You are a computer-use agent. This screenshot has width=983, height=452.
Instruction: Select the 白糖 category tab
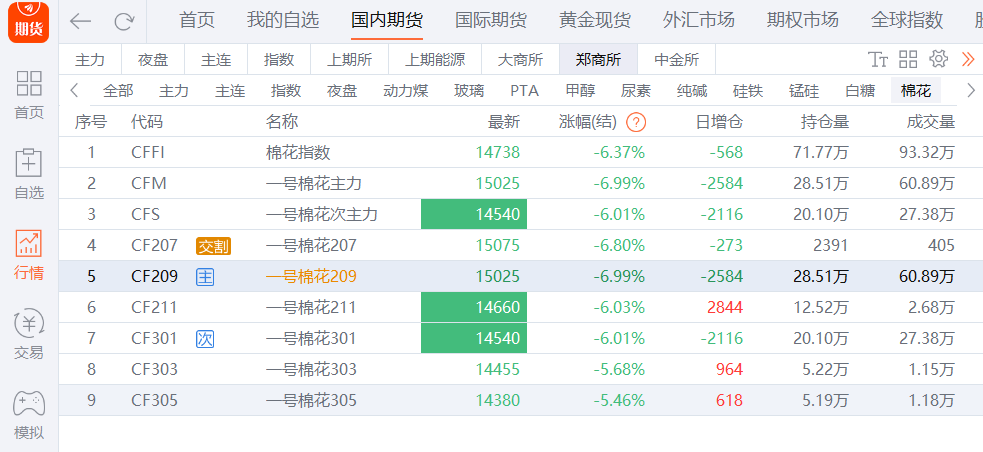coord(859,90)
